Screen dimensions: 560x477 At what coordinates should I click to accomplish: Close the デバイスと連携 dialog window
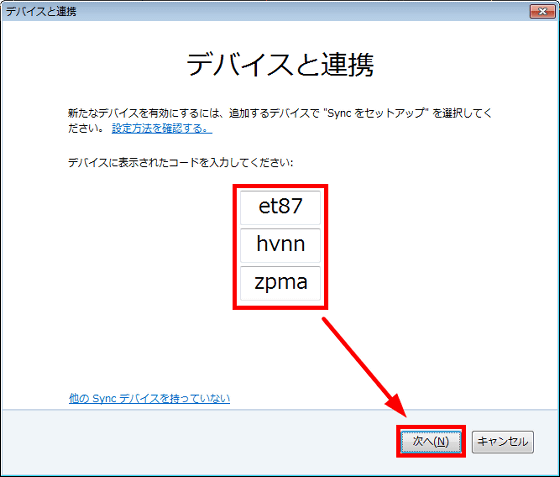542,11
